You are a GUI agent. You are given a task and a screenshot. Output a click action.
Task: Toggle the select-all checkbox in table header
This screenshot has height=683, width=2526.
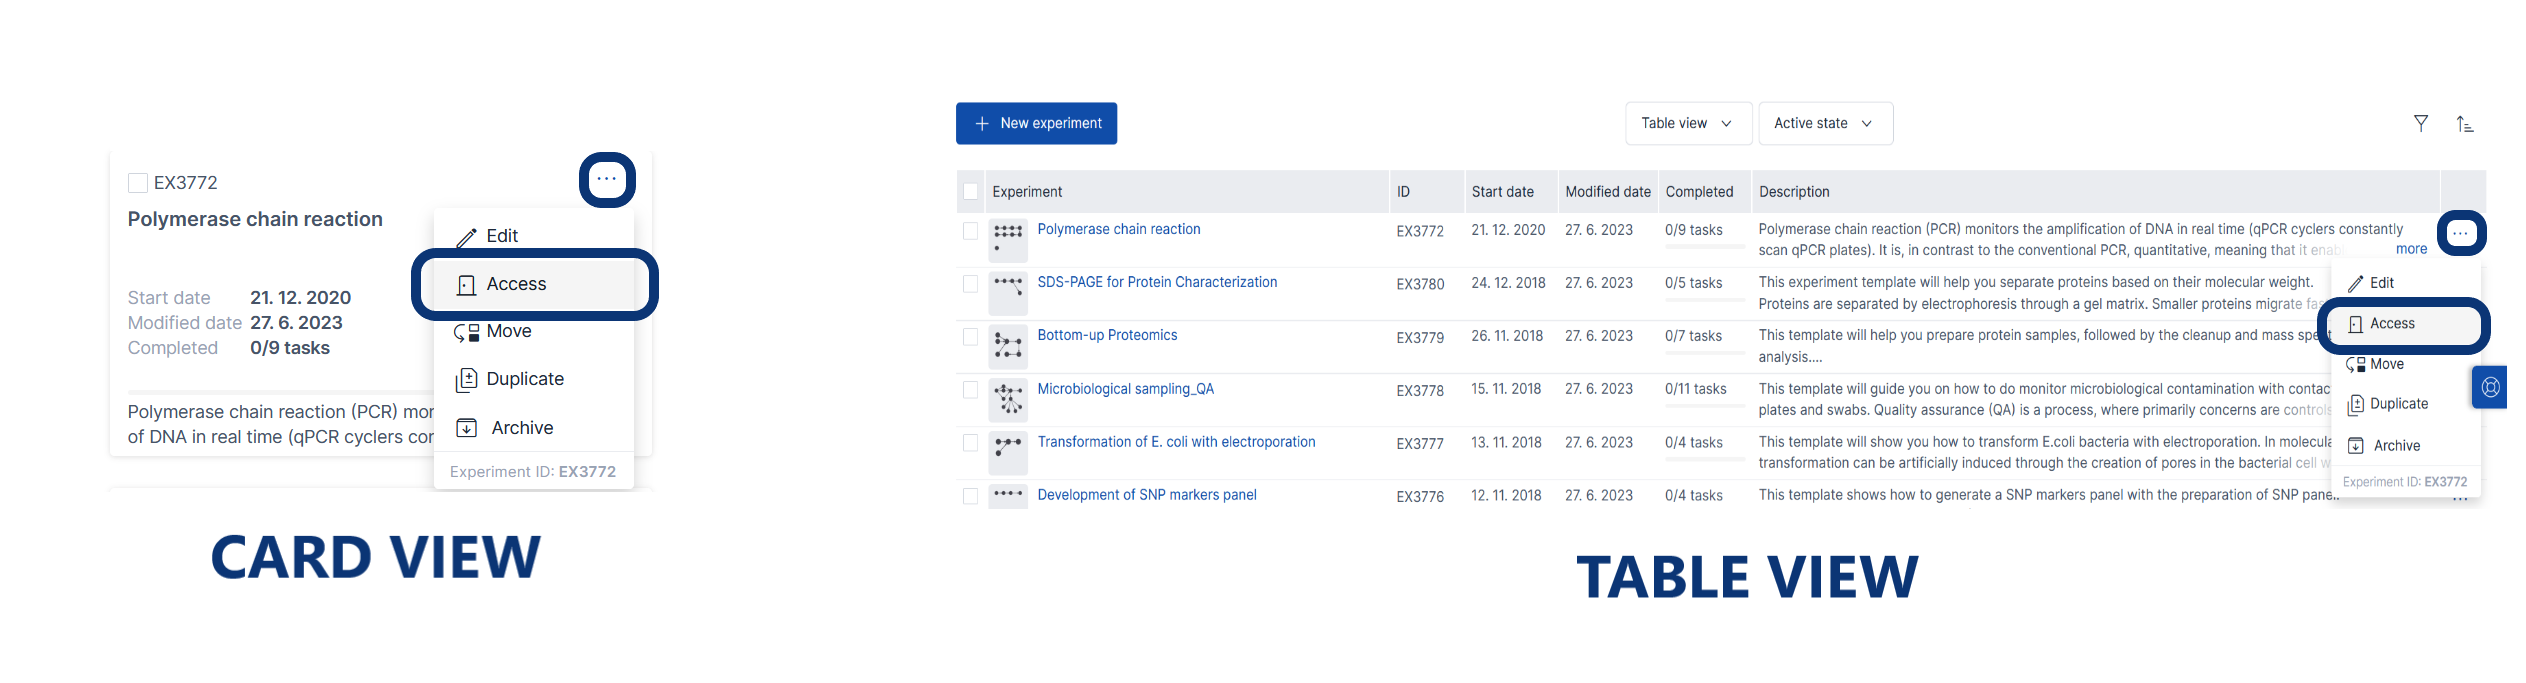[x=970, y=192]
